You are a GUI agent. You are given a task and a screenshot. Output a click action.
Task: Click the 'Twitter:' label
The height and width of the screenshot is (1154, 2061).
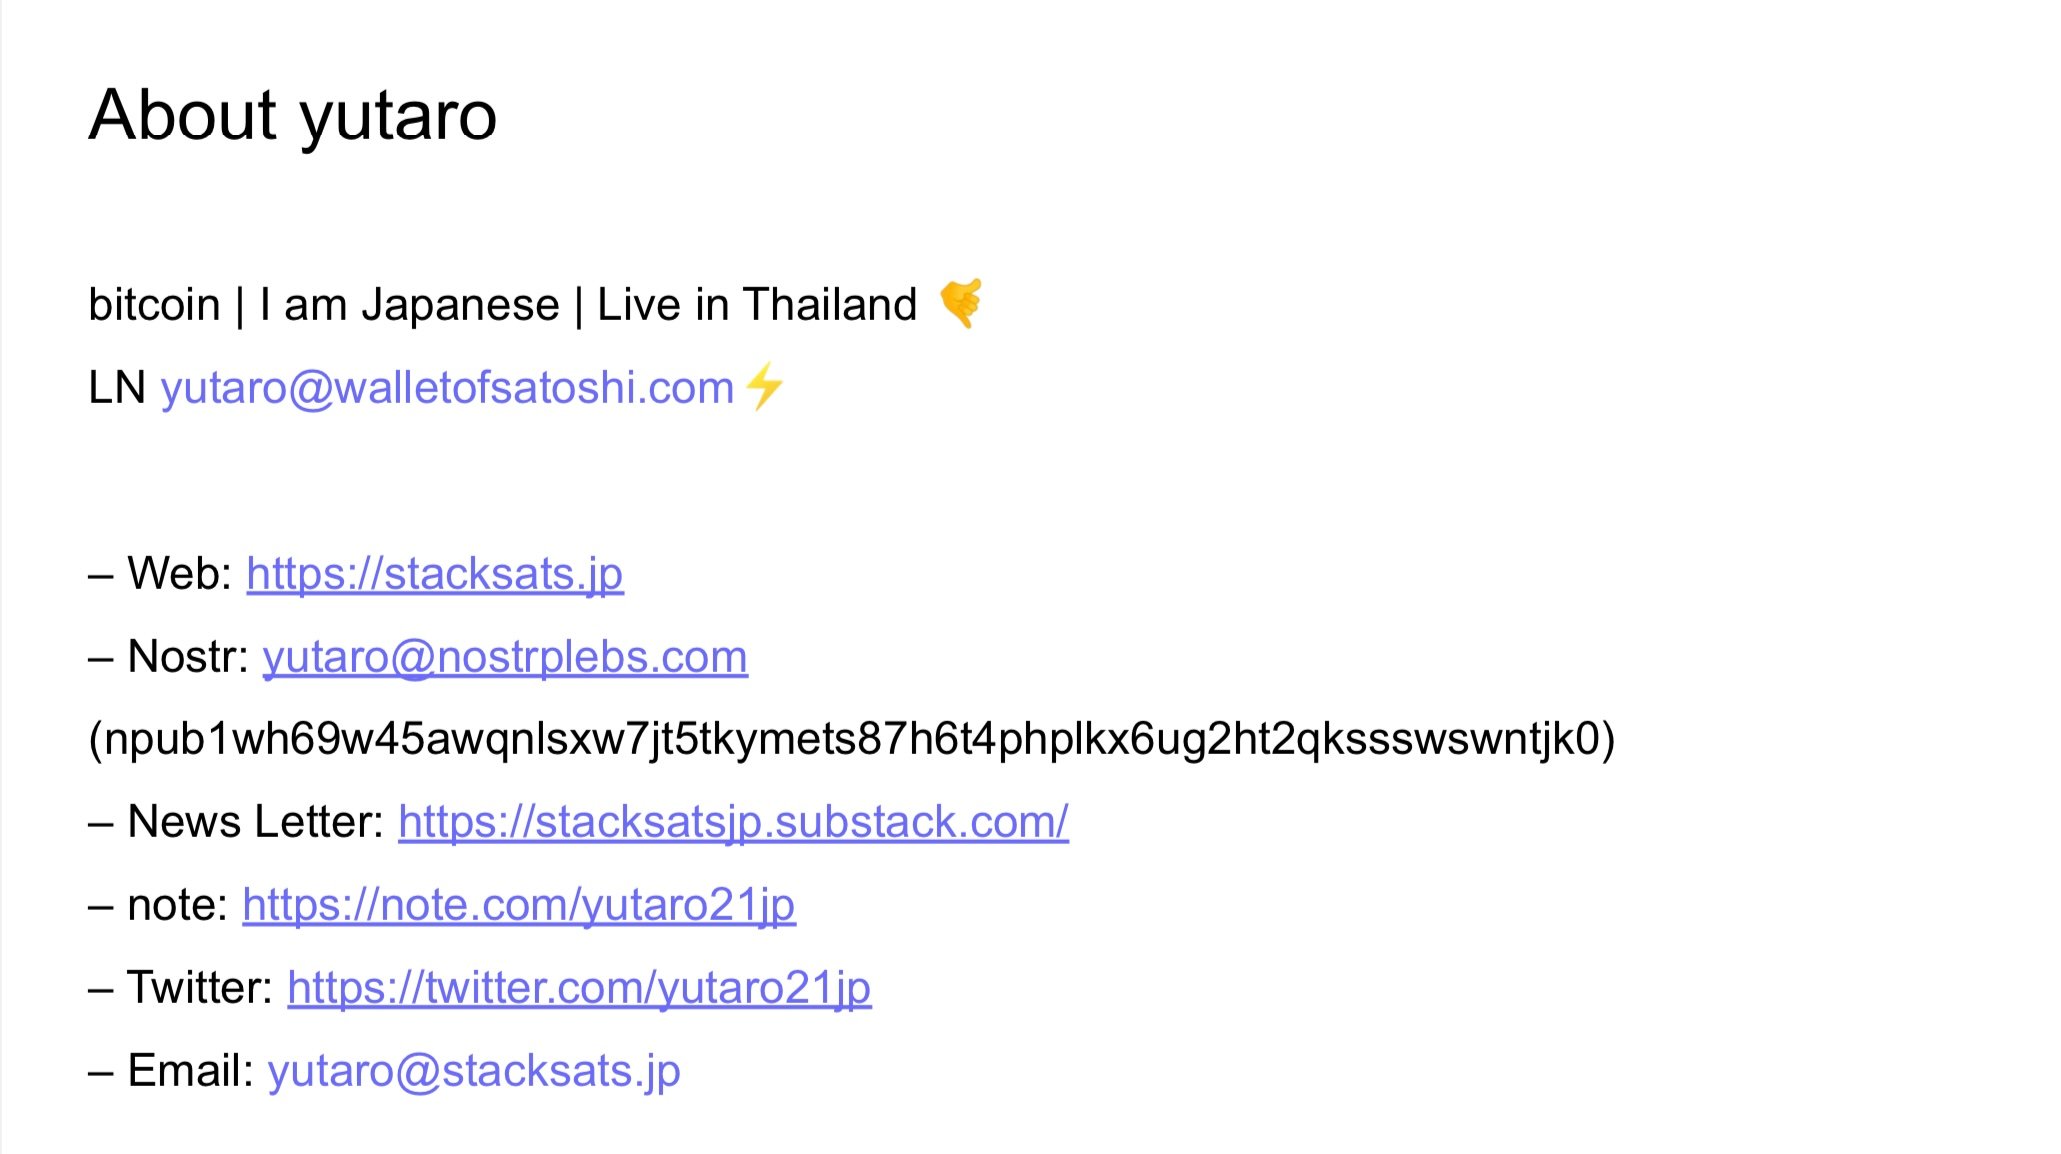tap(200, 988)
